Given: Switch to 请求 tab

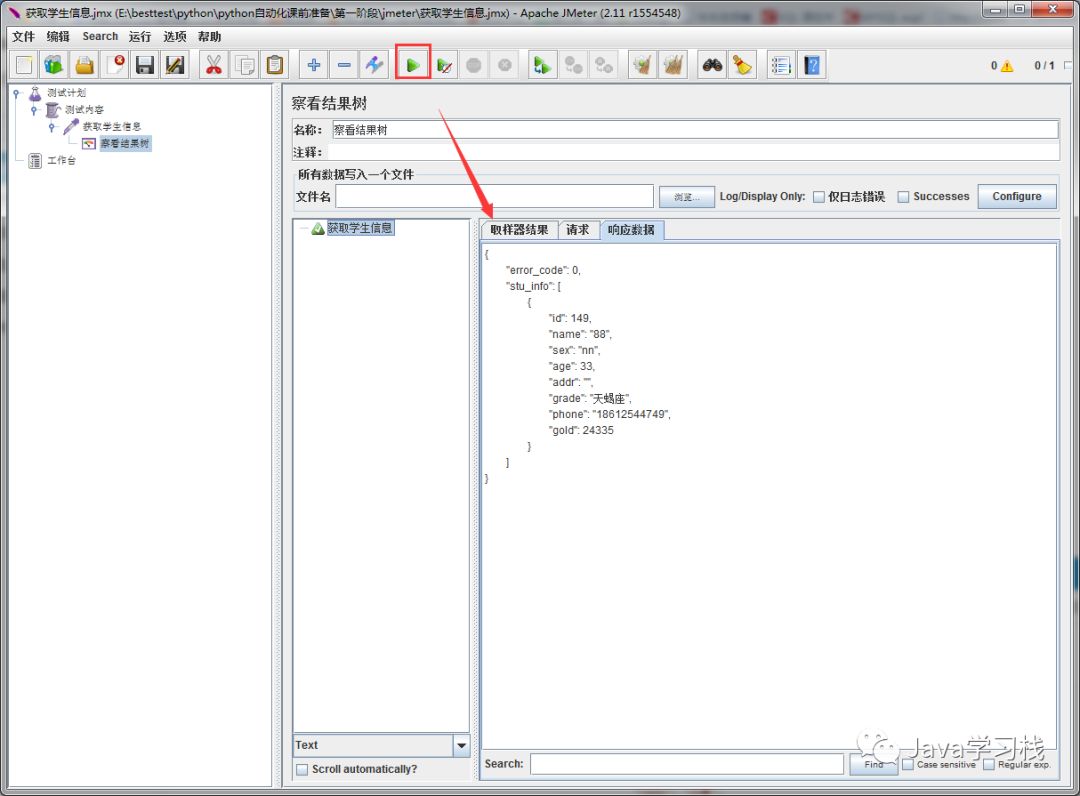Looking at the screenshot, I should click(578, 230).
